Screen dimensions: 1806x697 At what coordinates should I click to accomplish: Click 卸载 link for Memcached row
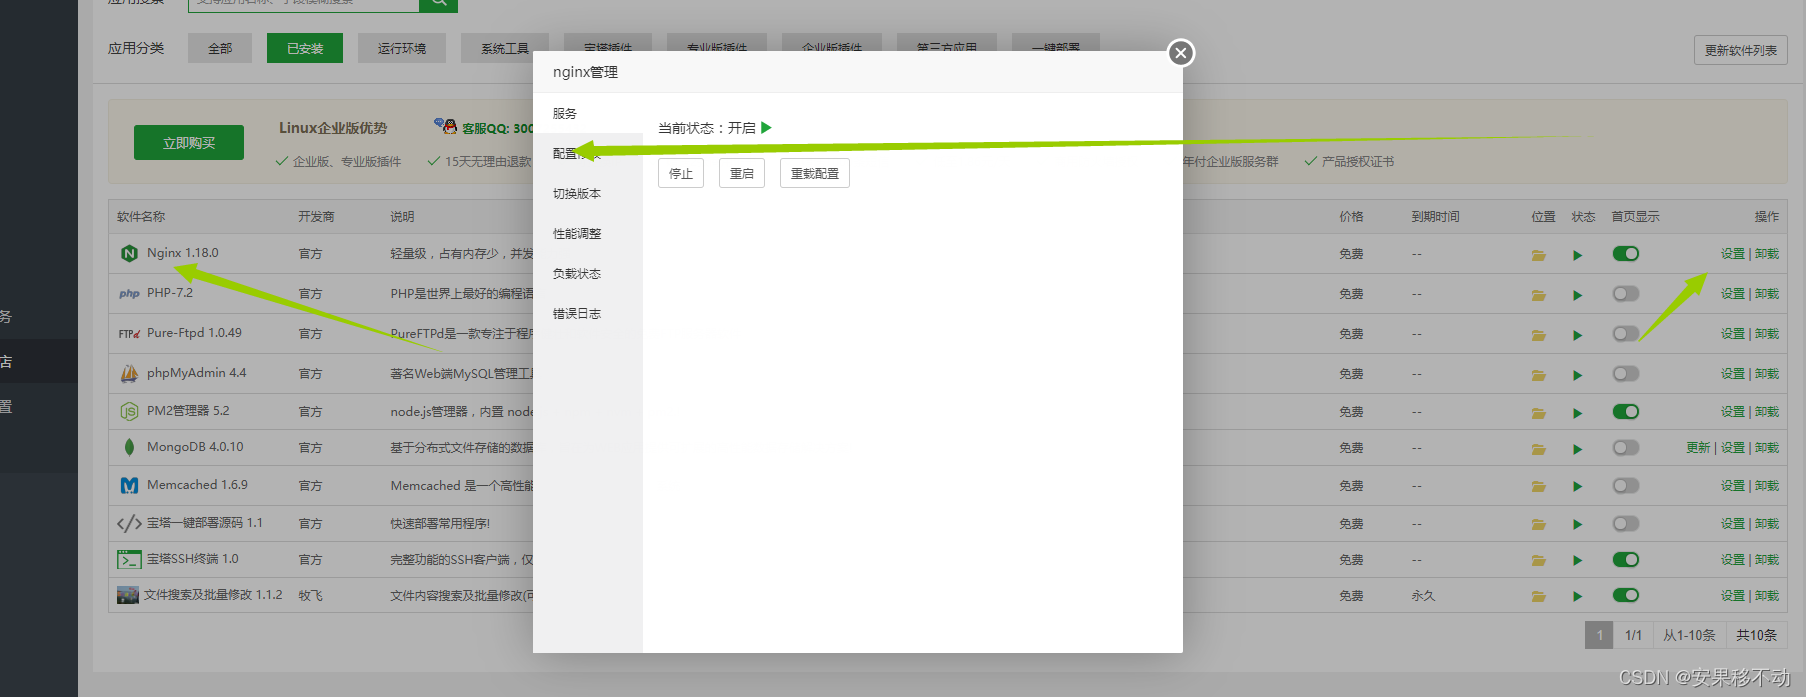pyautogui.click(x=1767, y=486)
